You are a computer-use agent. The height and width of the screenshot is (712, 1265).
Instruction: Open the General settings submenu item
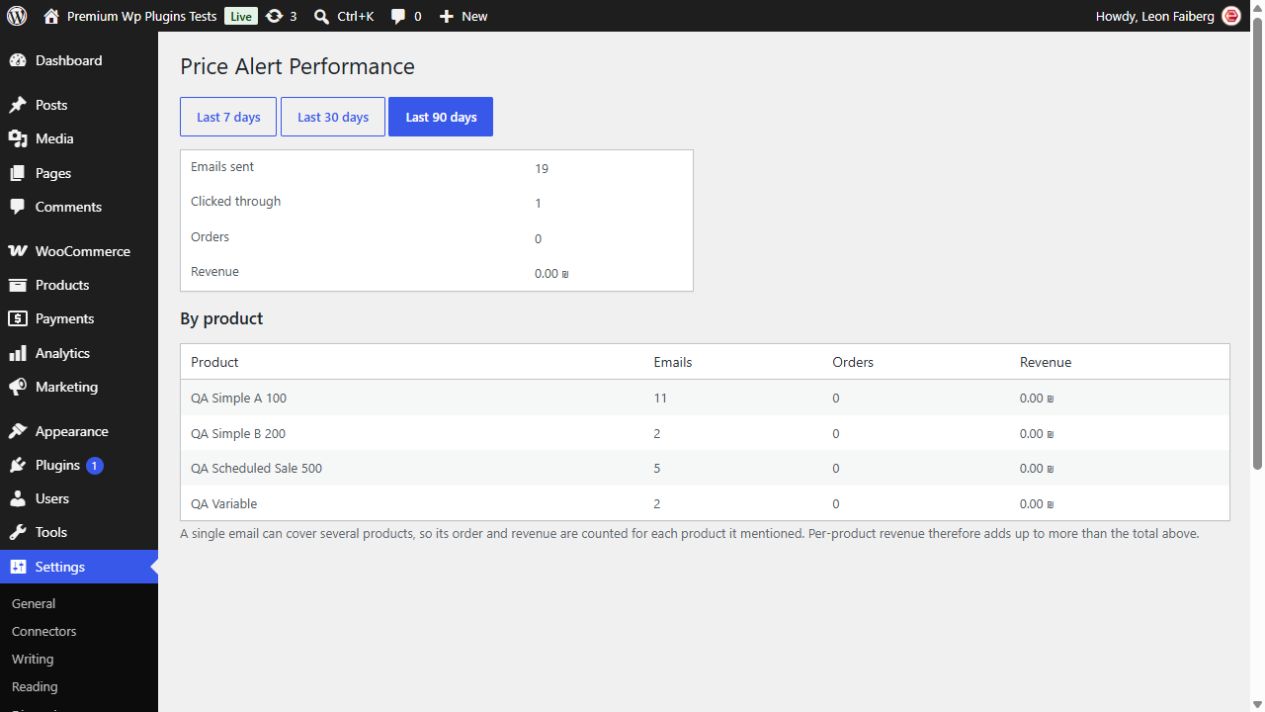click(x=34, y=604)
